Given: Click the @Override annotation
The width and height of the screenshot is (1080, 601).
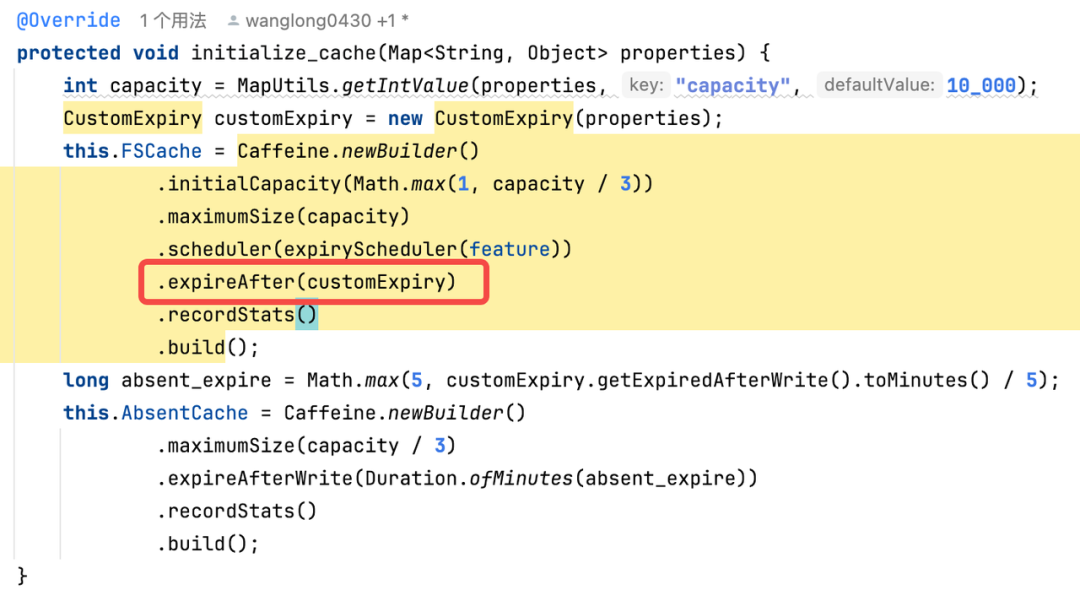Looking at the screenshot, I should (68, 21).
